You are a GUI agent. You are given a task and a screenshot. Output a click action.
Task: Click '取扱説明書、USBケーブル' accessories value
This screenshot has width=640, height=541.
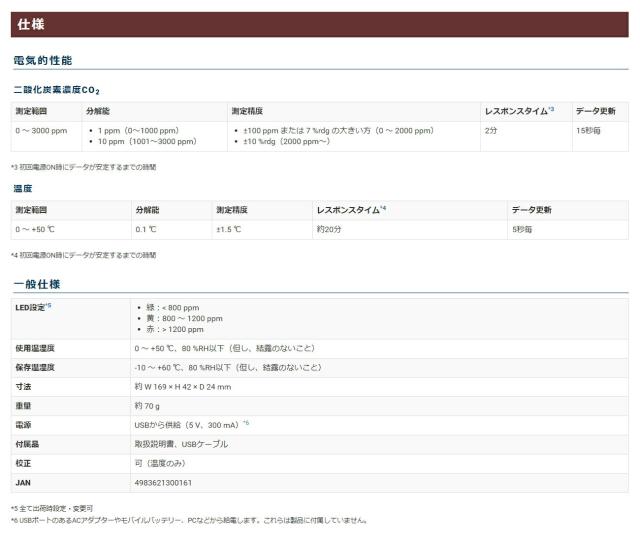tap(181, 444)
